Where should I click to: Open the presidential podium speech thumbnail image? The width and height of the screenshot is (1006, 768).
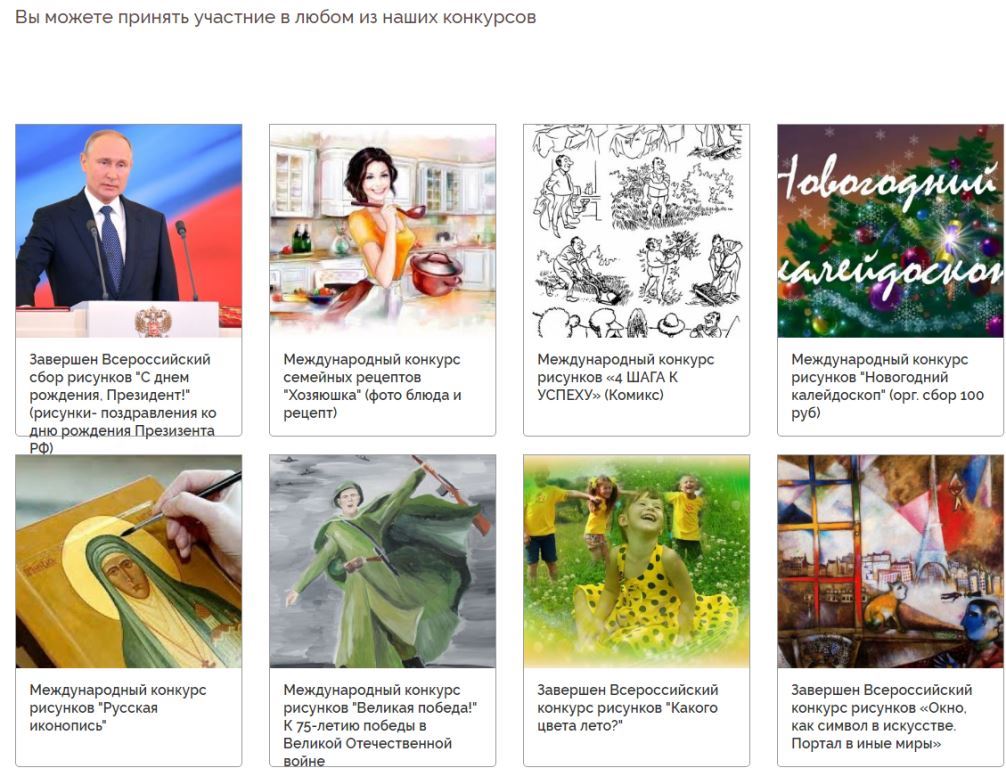click(128, 231)
